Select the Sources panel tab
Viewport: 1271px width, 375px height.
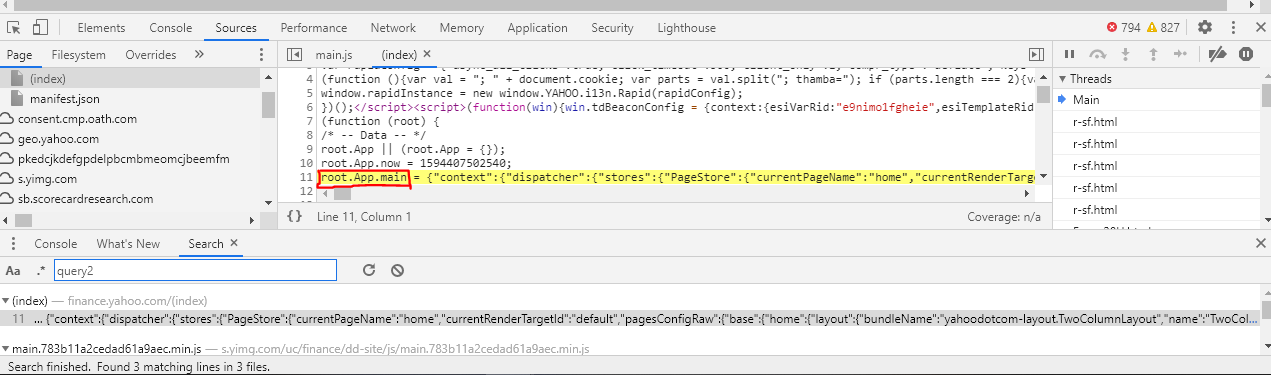(236, 28)
